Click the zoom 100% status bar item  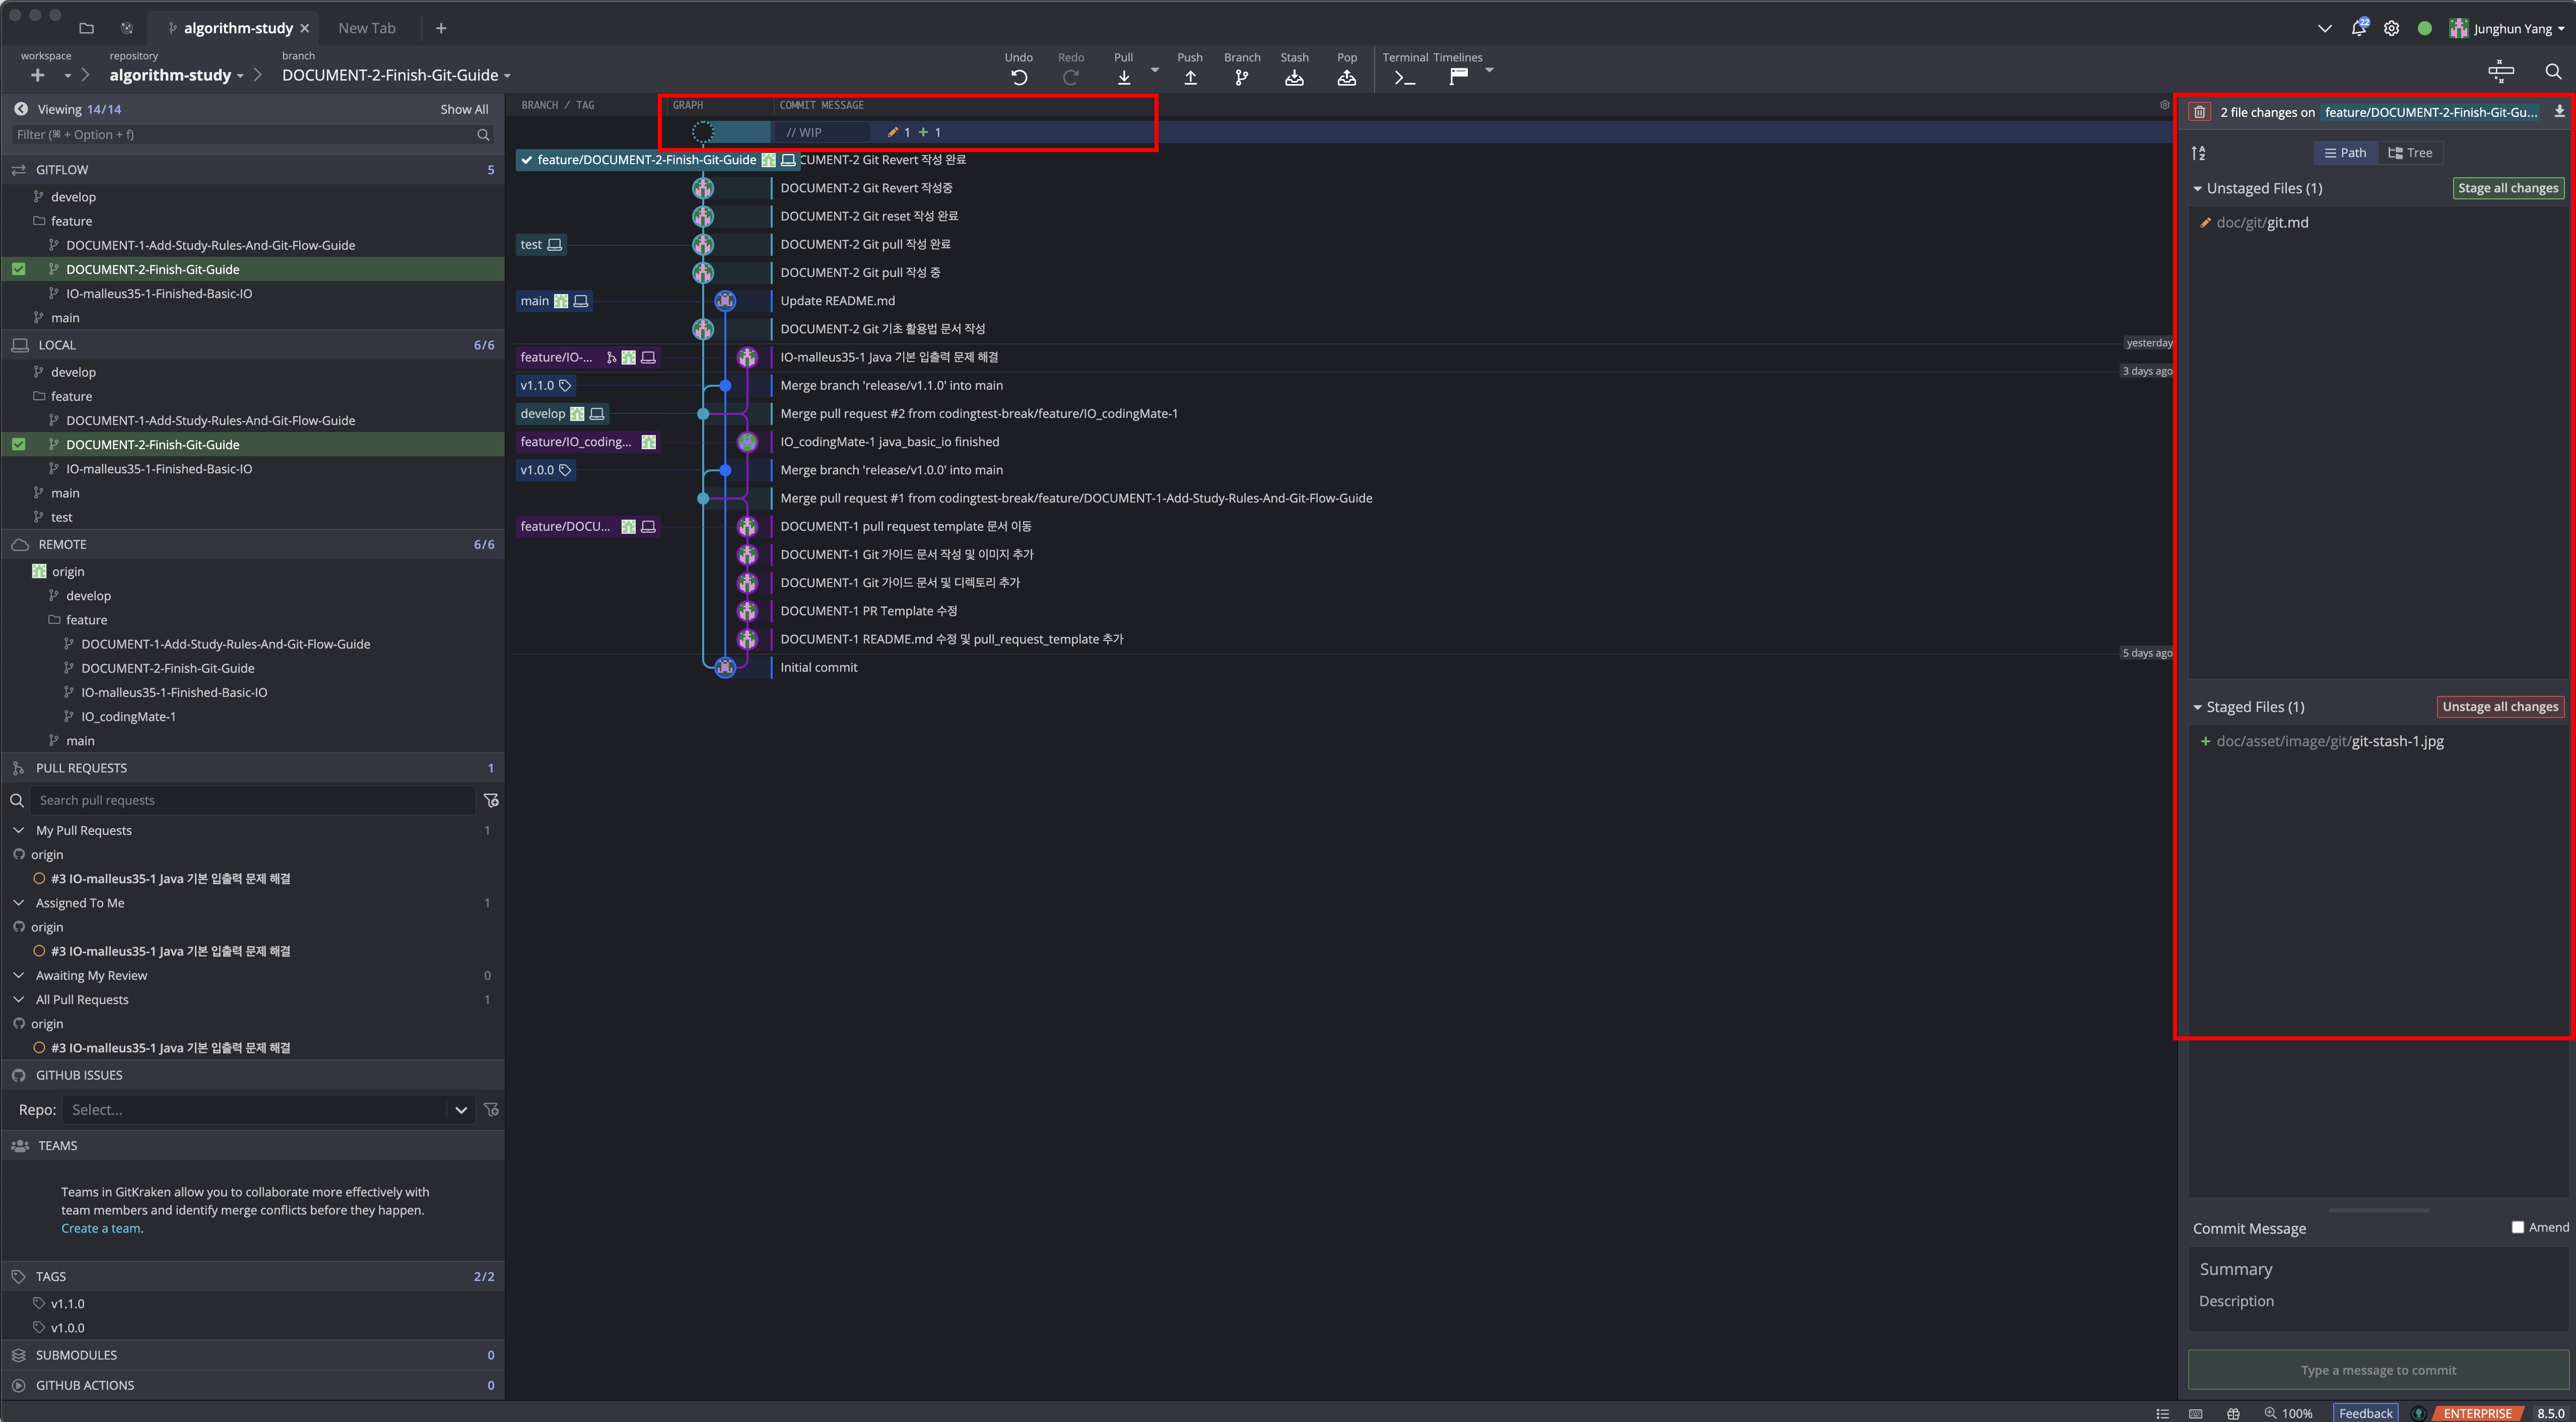[x=2288, y=1413]
